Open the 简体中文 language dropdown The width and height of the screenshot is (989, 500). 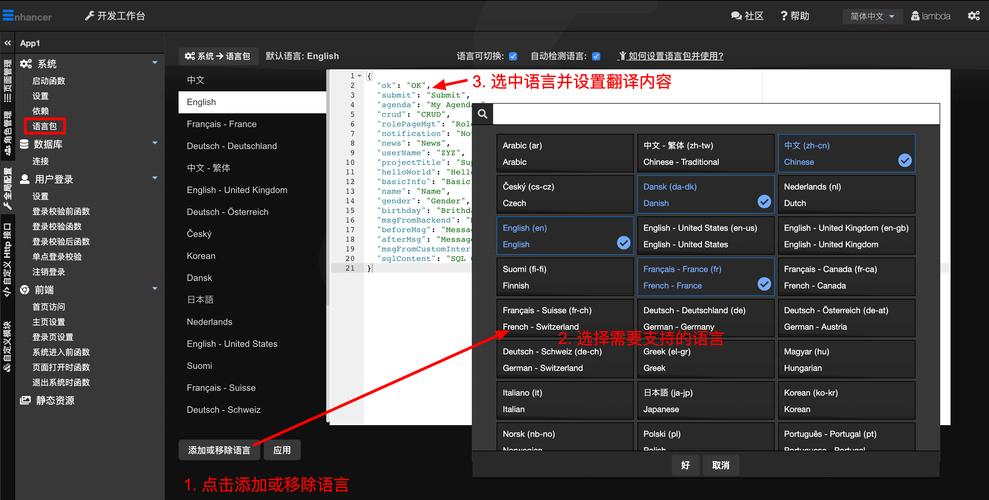click(x=872, y=16)
